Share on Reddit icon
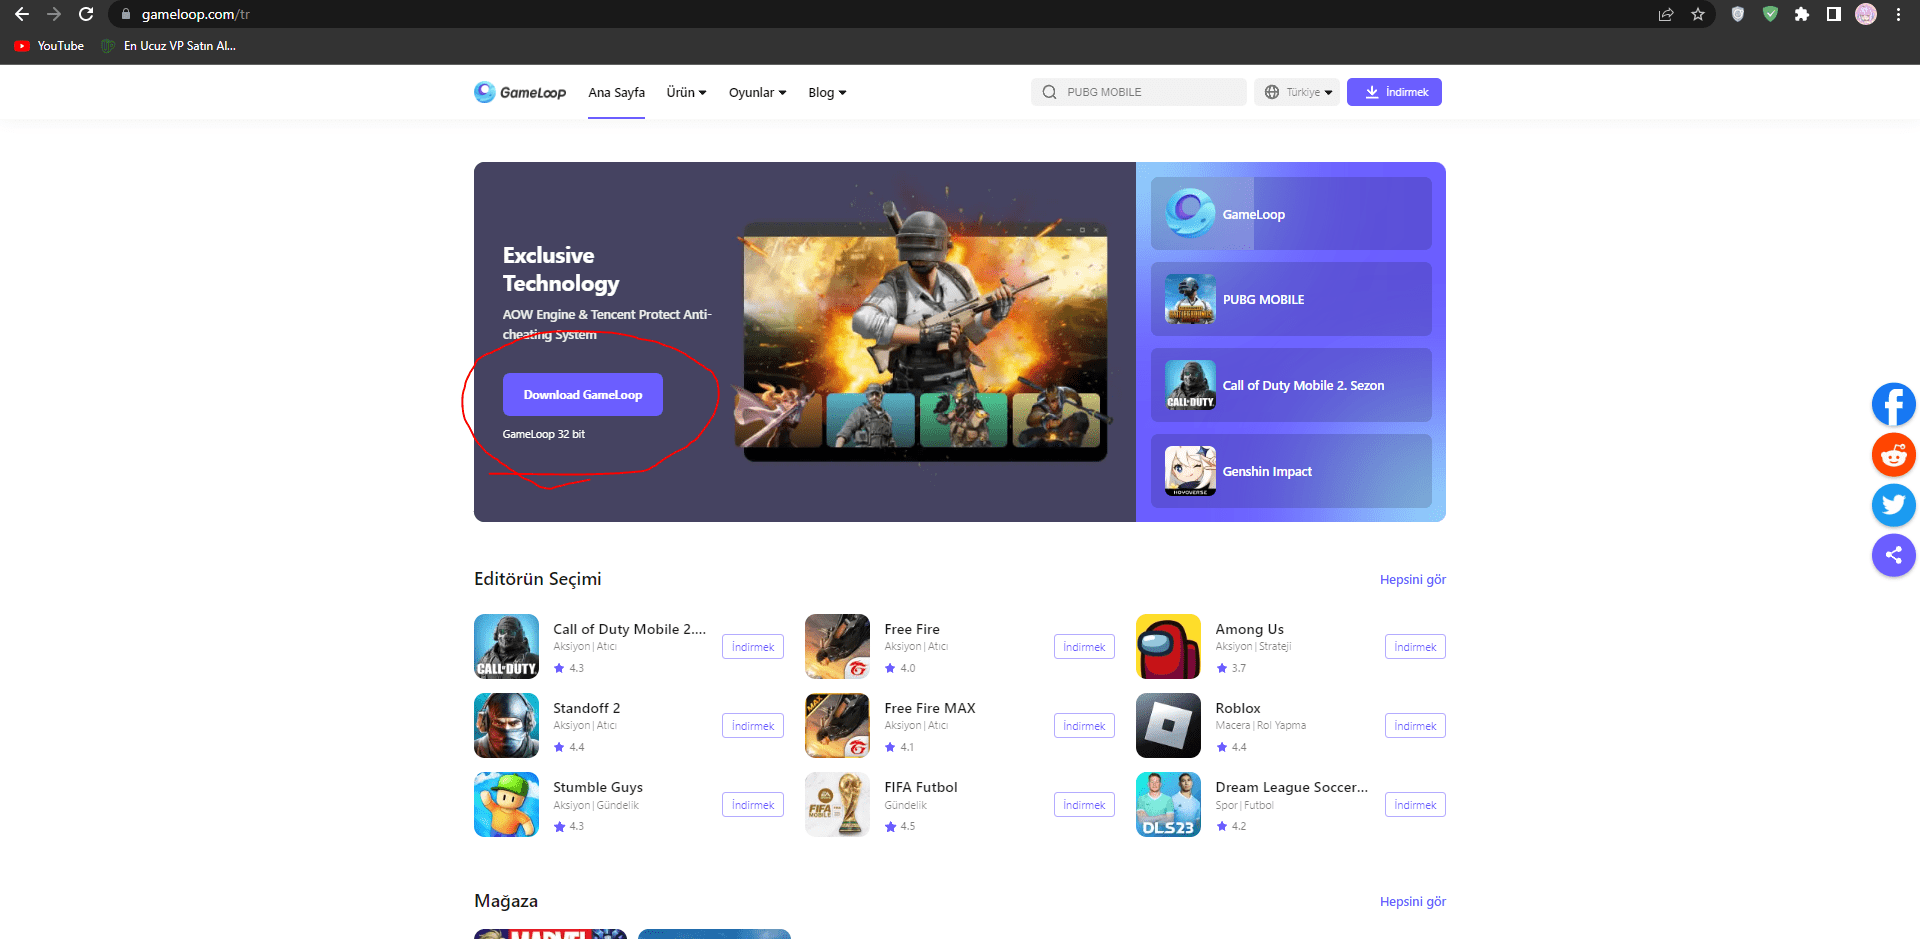The height and width of the screenshot is (939, 1920). click(x=1894, y=455)
